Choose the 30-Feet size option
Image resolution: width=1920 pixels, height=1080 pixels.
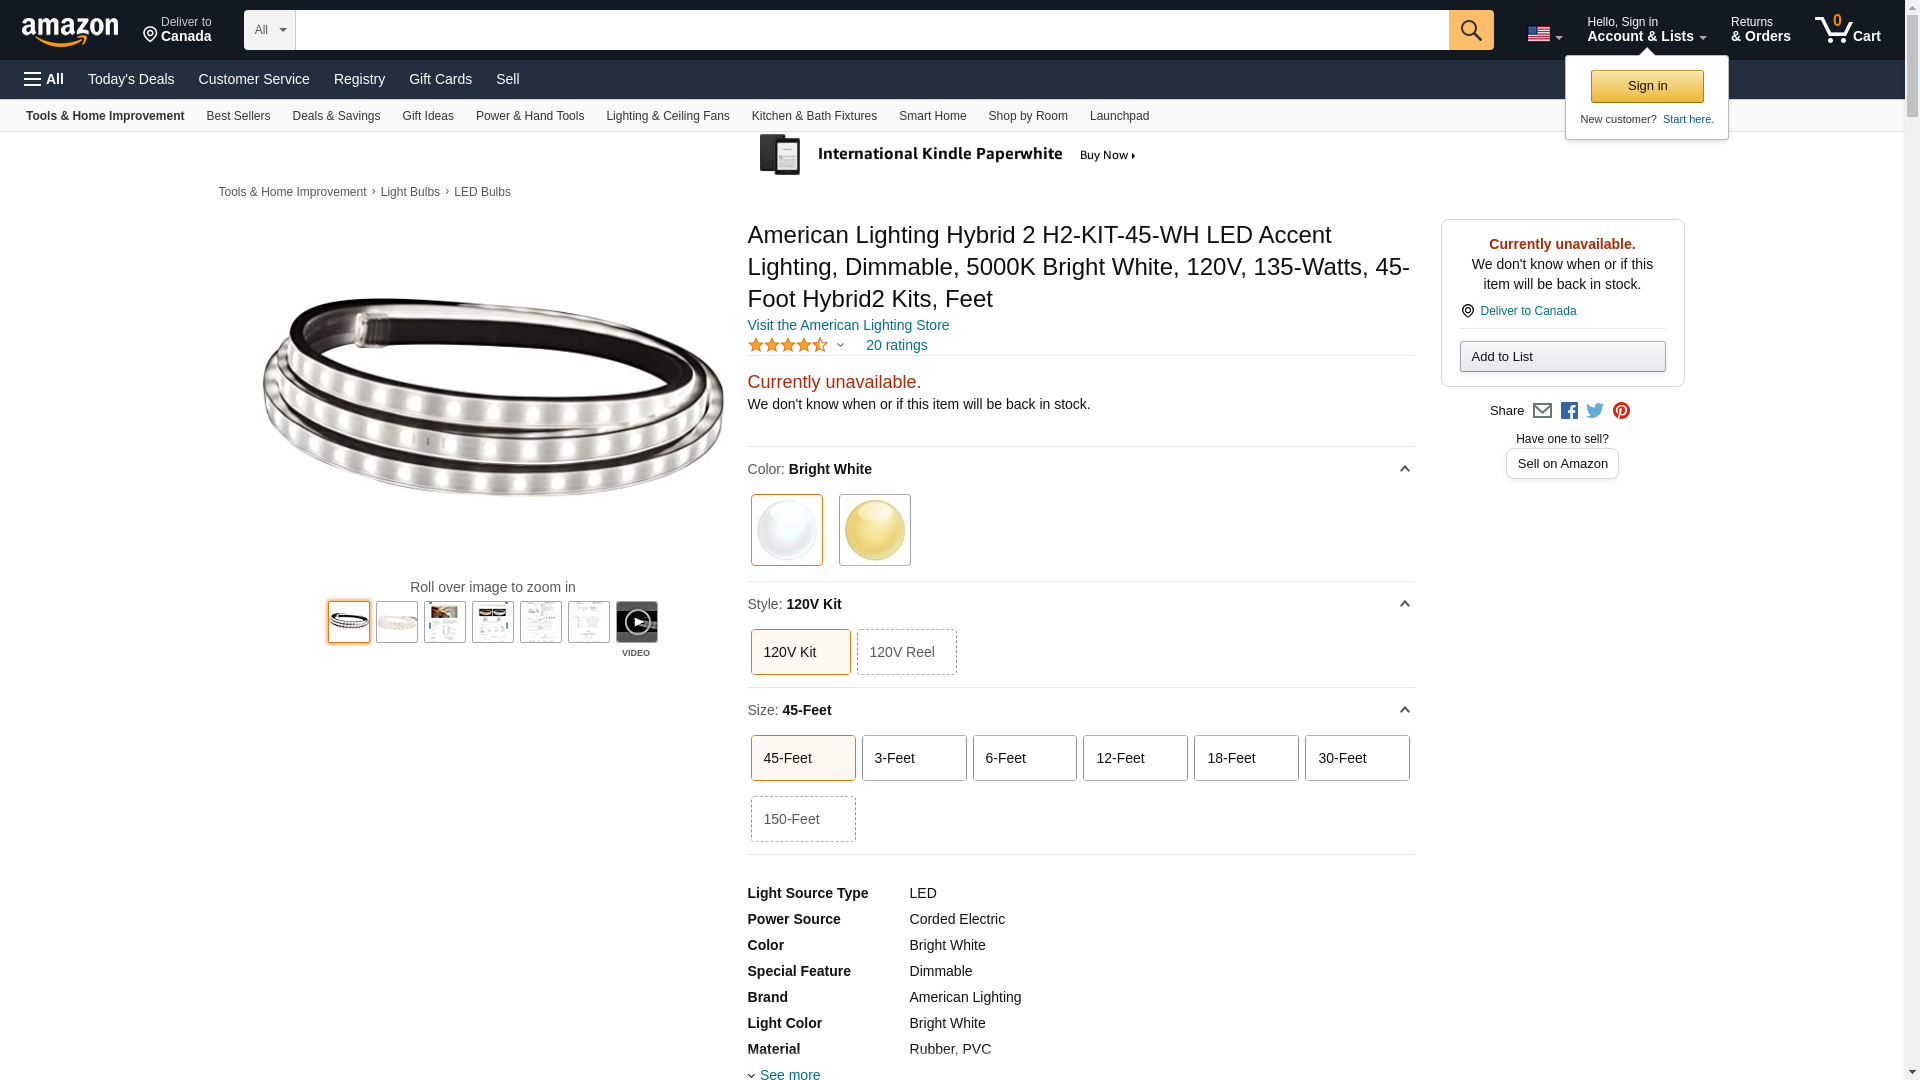pos(1356,758)
